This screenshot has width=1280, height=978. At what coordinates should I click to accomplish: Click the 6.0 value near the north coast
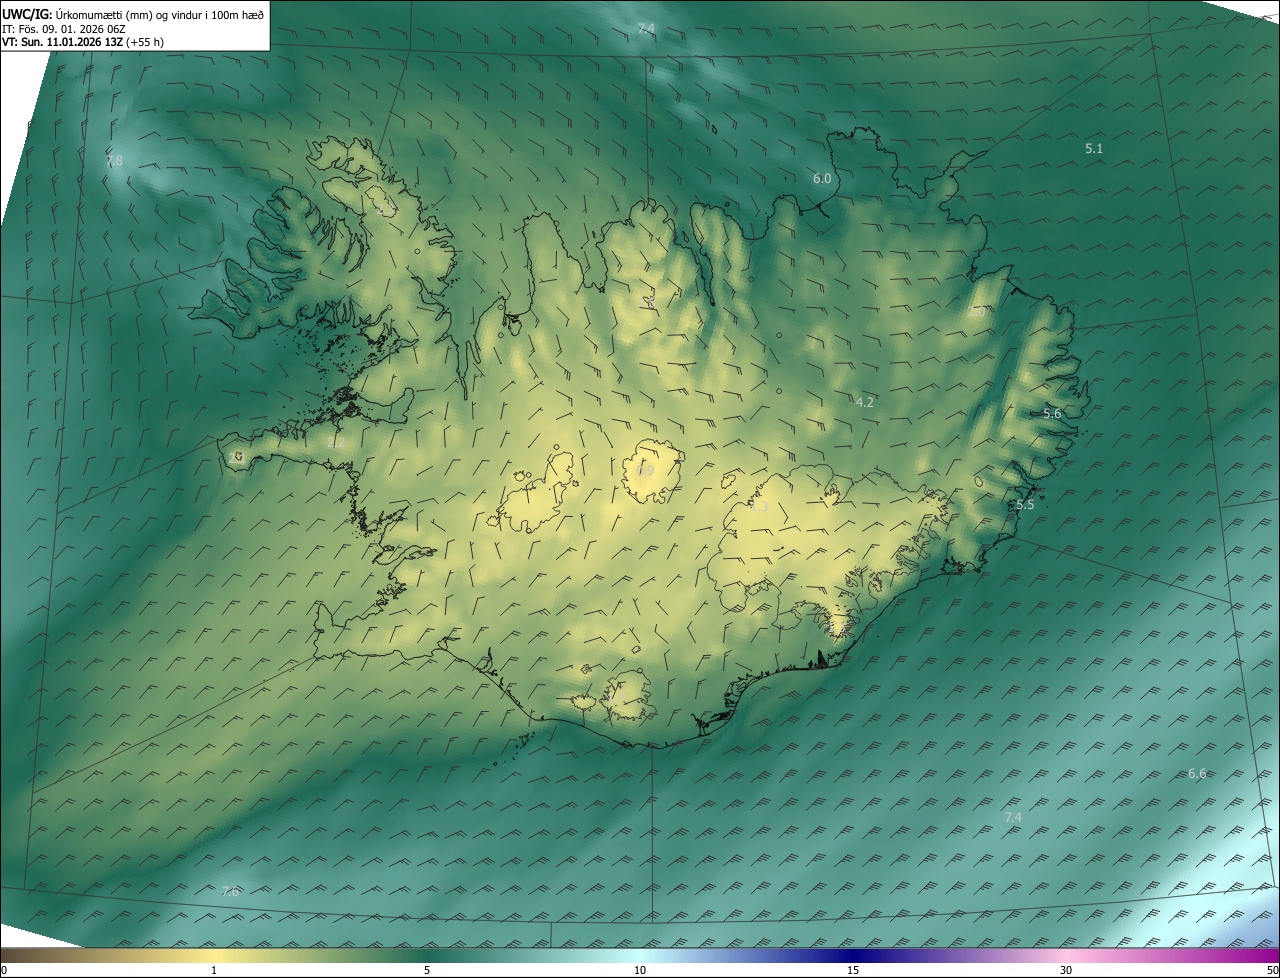pos(822,178)
